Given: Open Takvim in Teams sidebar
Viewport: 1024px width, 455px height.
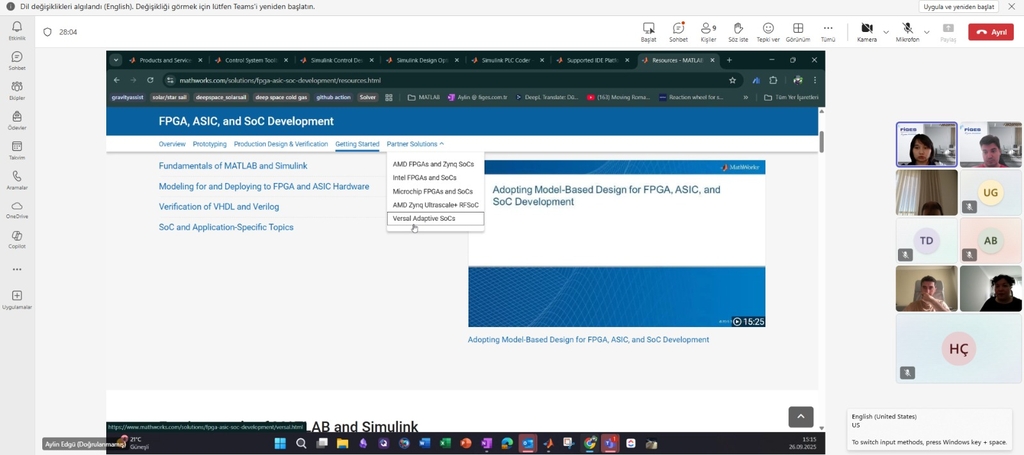Looking at the screenshot, I should tap(17, 149).
